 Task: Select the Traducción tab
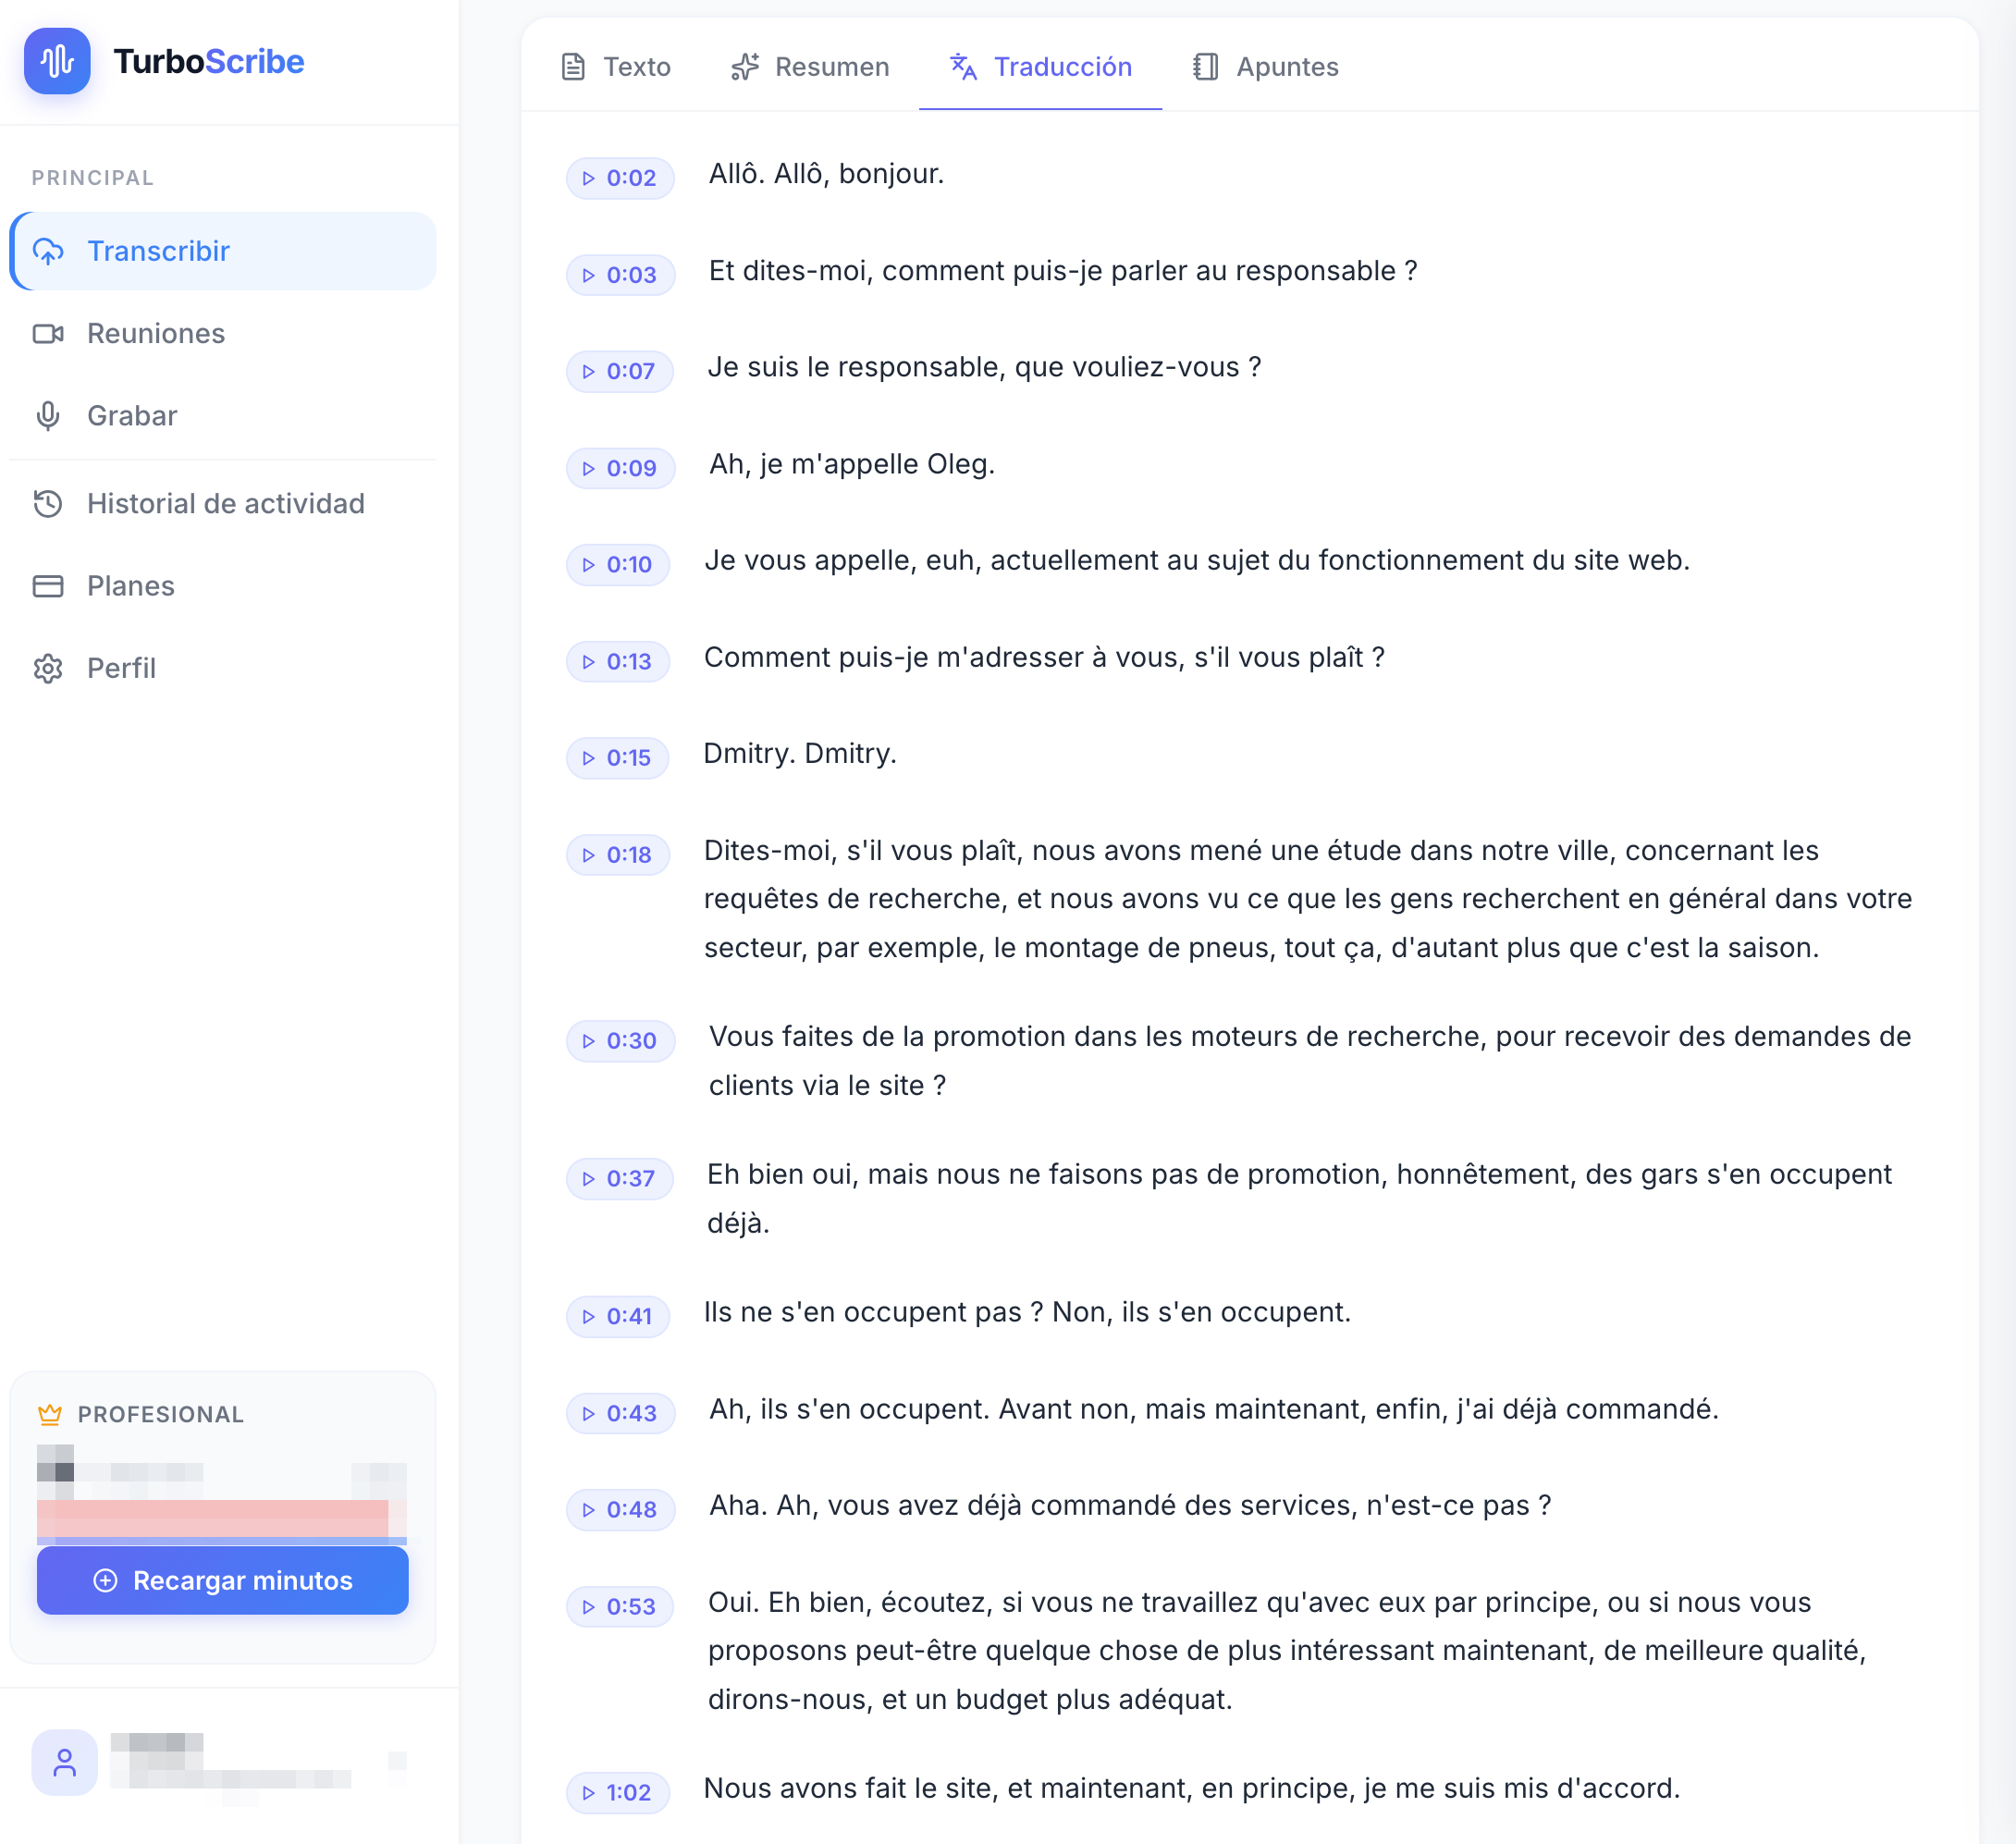[1040, 67]
